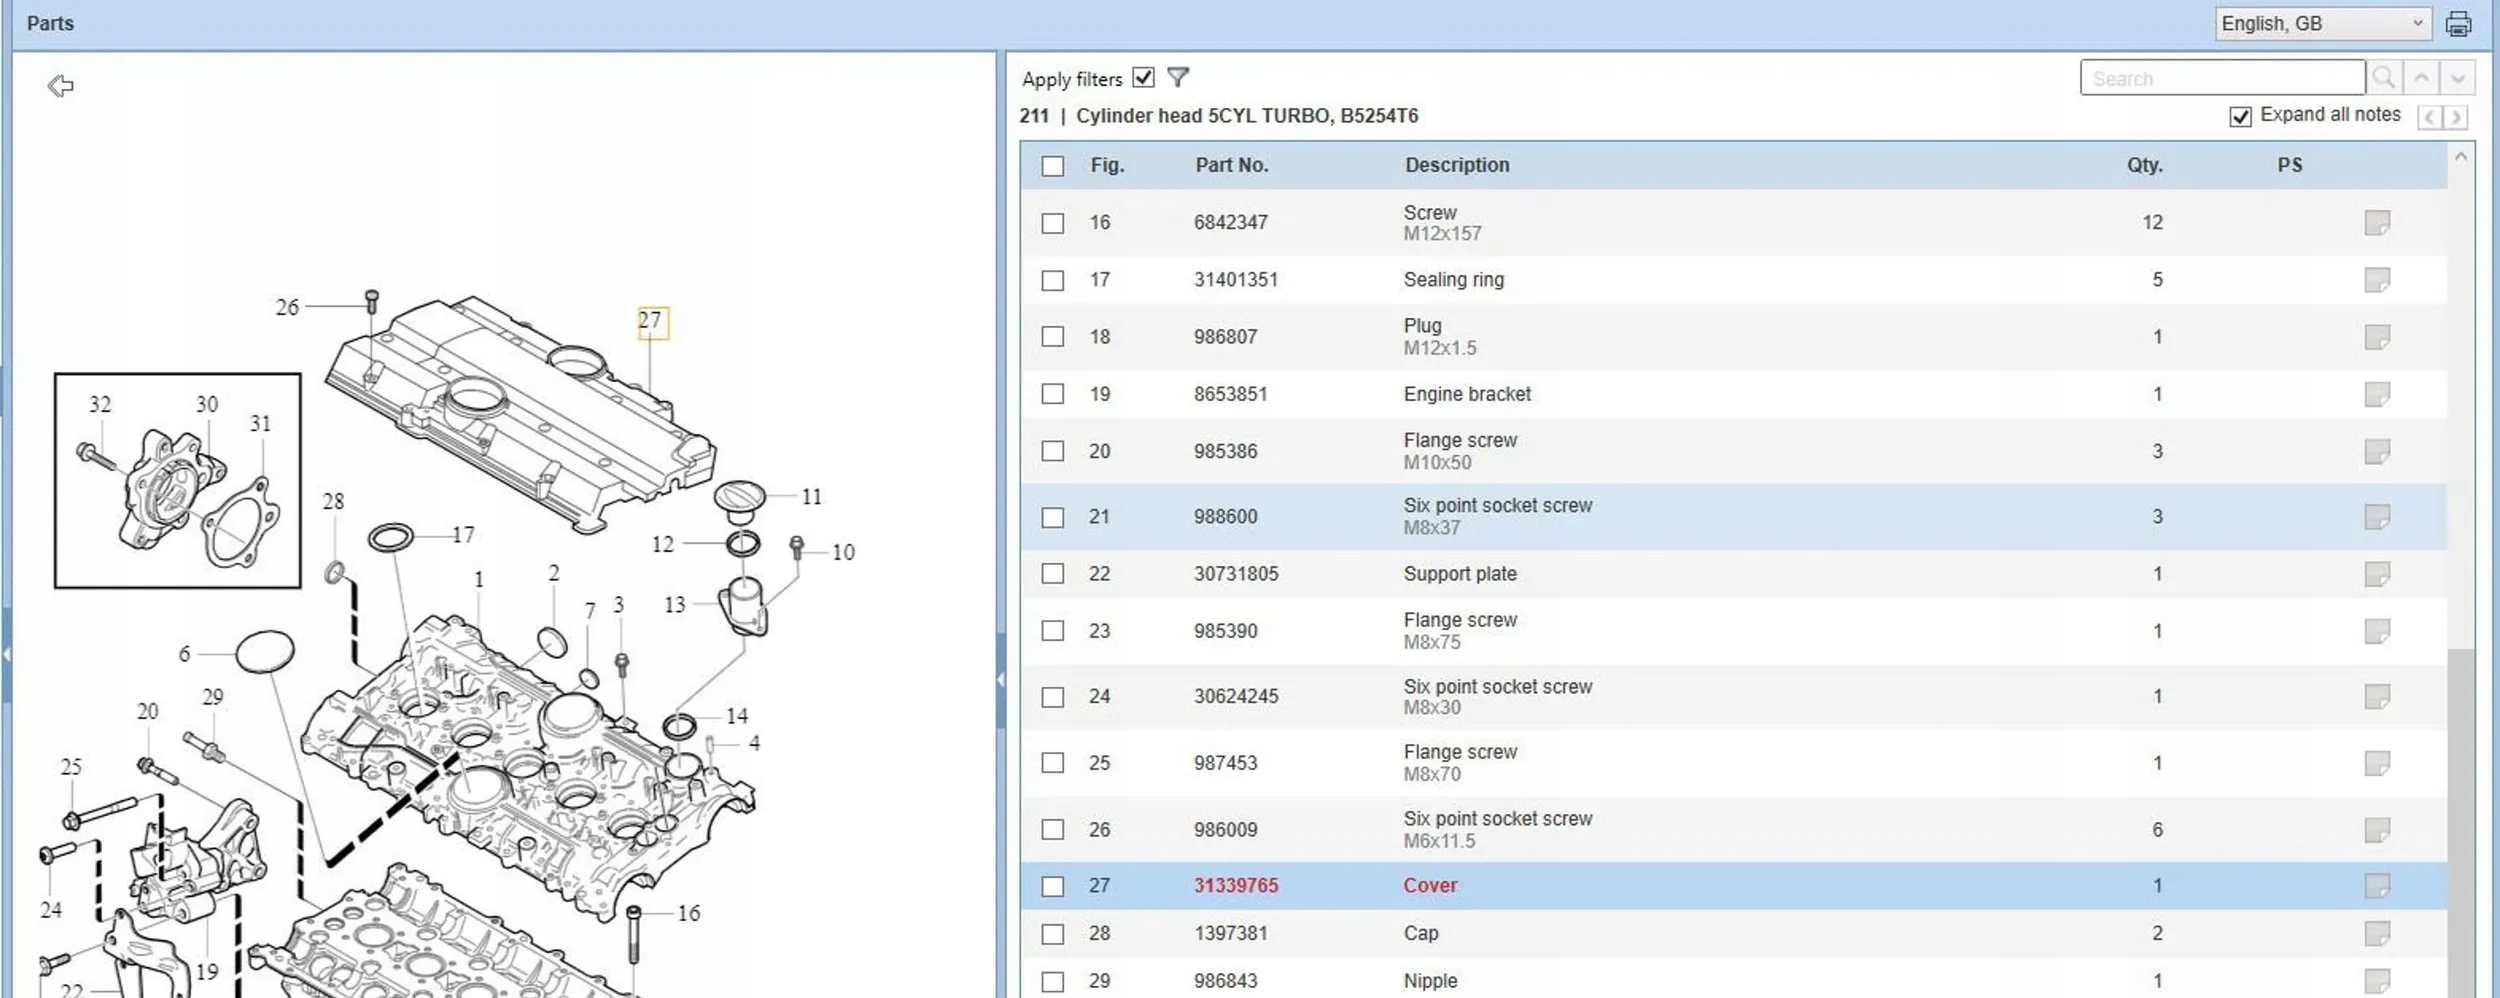Go back using the left arrow icon
2500x998 pixels.
click(x=61, y=86)
